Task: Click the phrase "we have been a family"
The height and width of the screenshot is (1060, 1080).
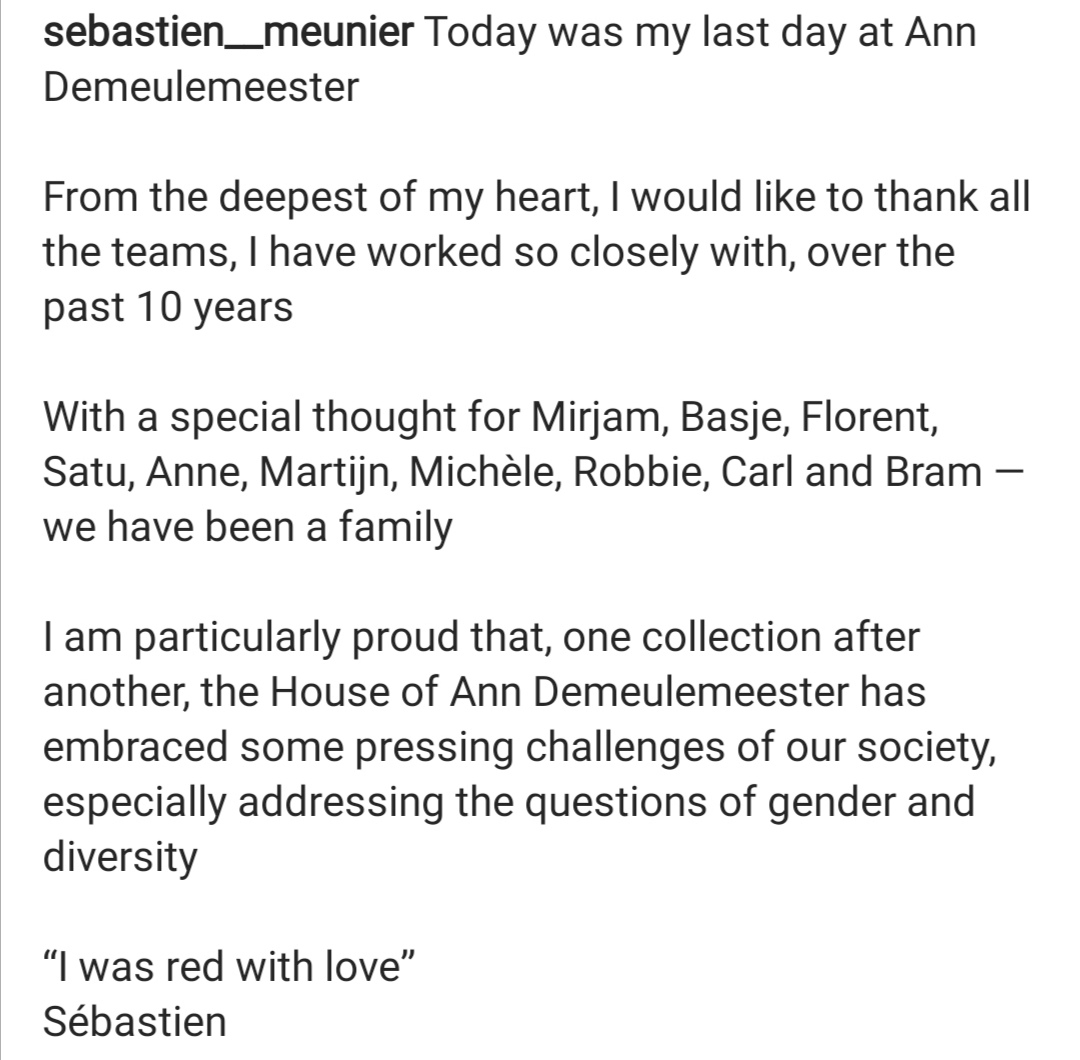Action: (248, 526)
